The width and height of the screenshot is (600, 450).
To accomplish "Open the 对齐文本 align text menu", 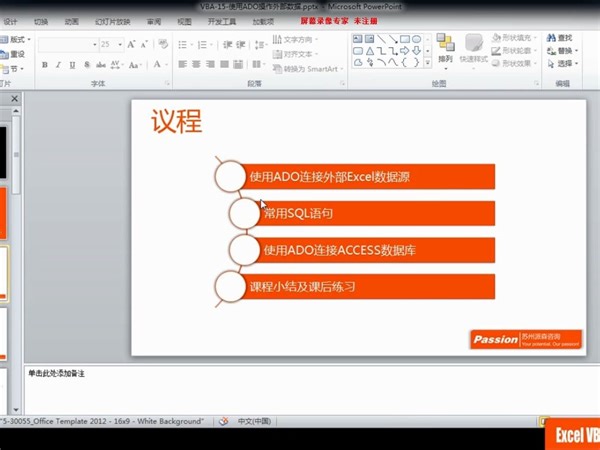I will (295, 54).
